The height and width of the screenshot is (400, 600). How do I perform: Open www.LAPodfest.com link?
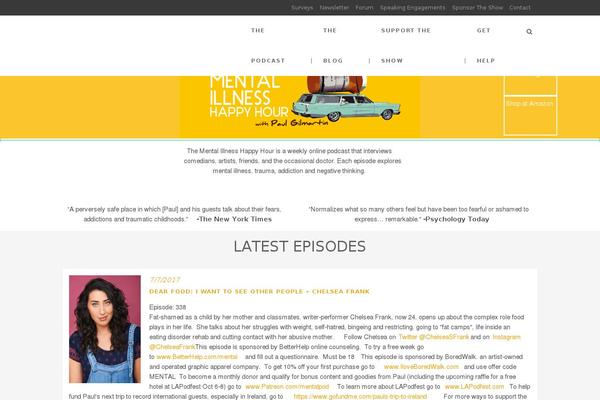[474, 387]
